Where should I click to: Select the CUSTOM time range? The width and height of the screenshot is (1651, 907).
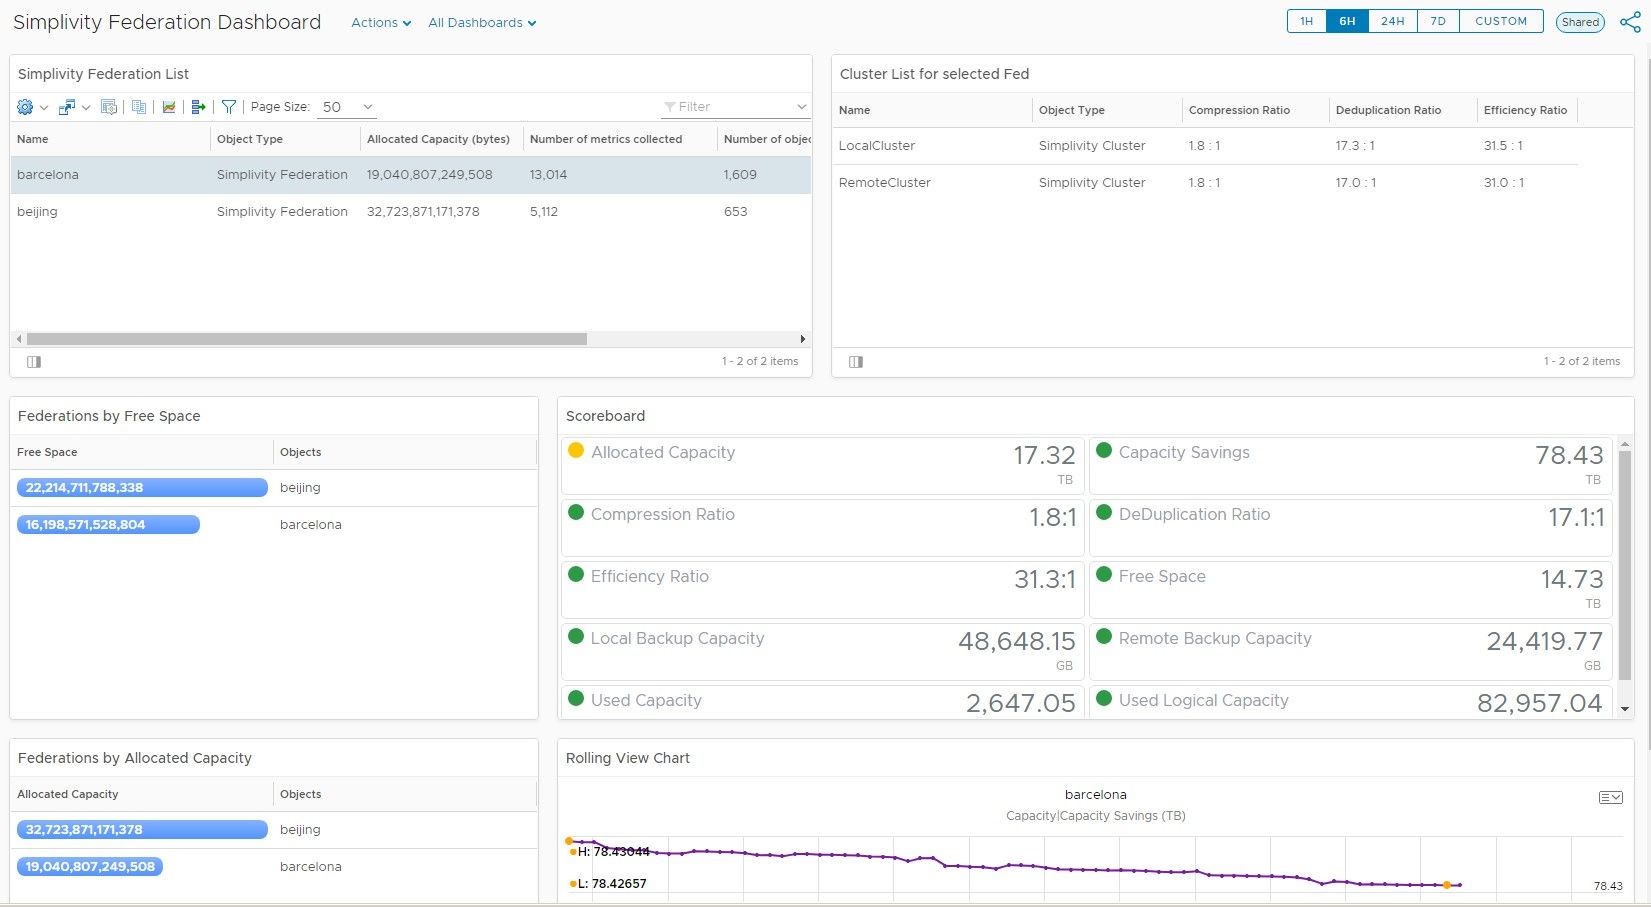tap(1501, 21)
